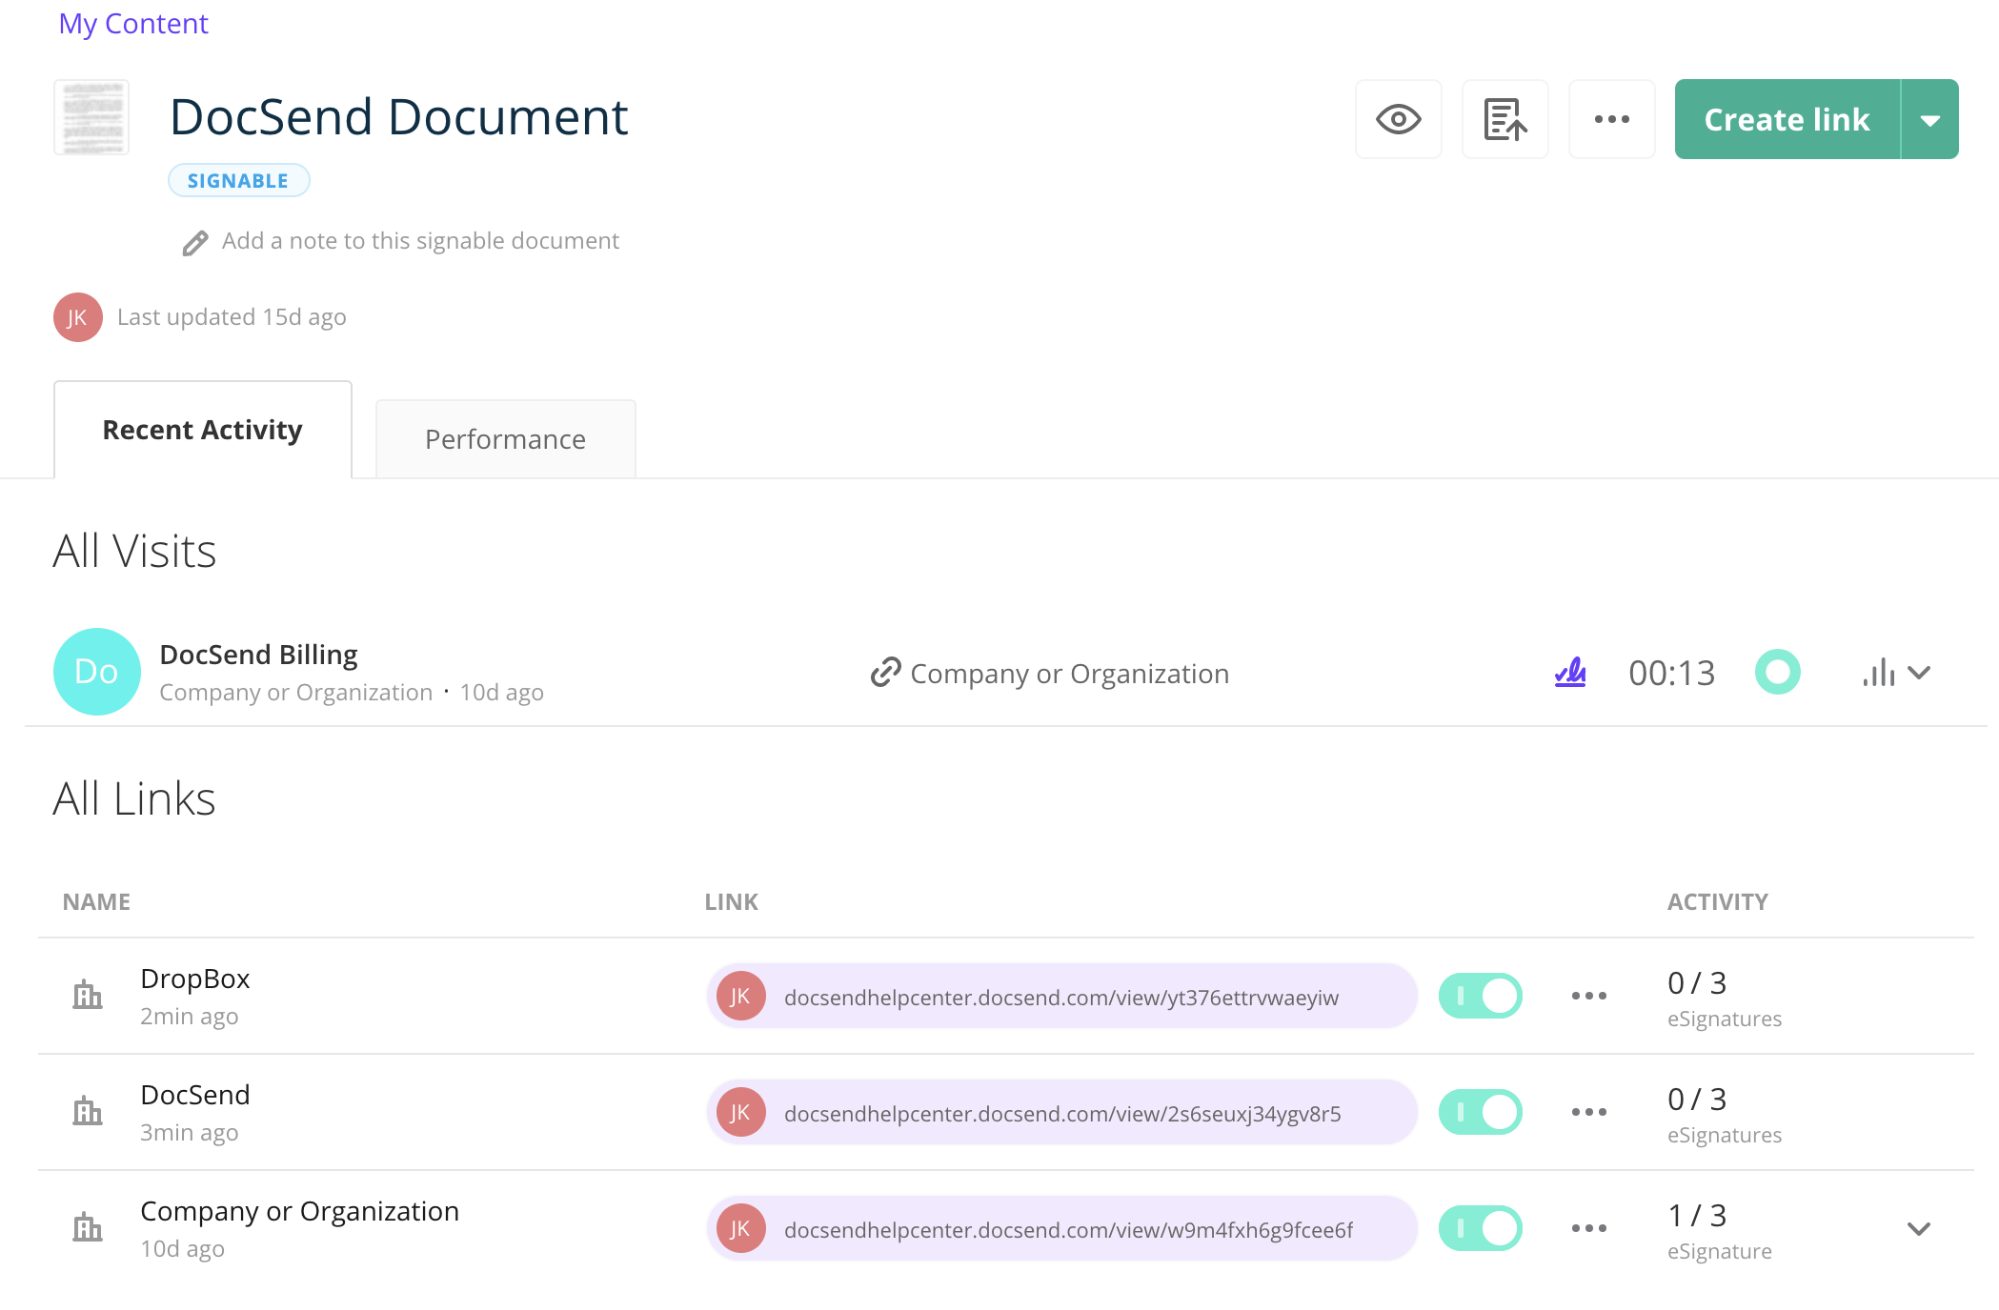1999x1310 pixels.
Task: Add a note to this signable document
Action: tap(420, 241)
